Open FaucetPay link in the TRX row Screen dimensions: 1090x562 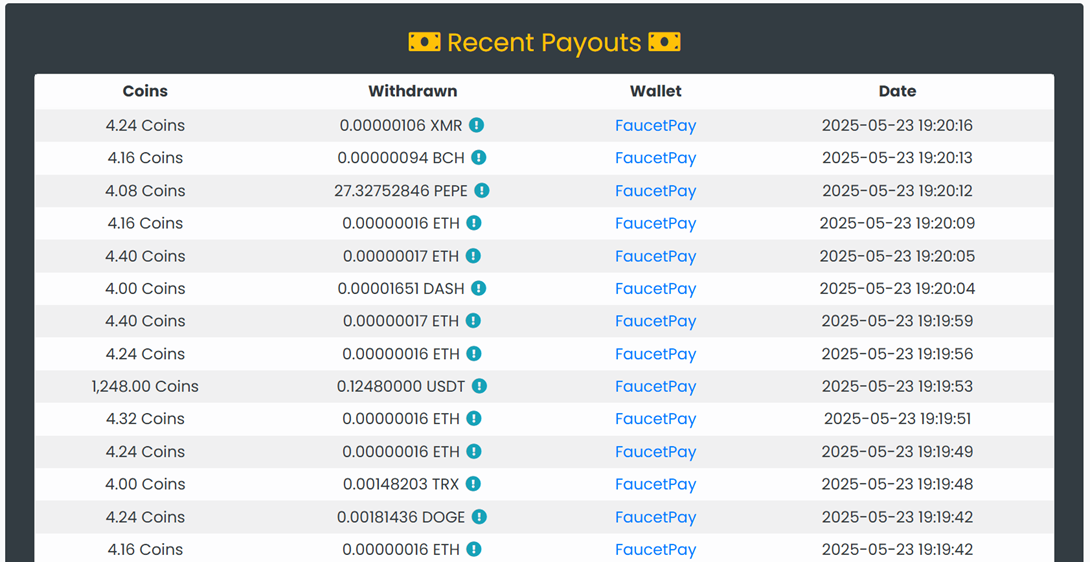pyautogui.click(x=655, y=485)
